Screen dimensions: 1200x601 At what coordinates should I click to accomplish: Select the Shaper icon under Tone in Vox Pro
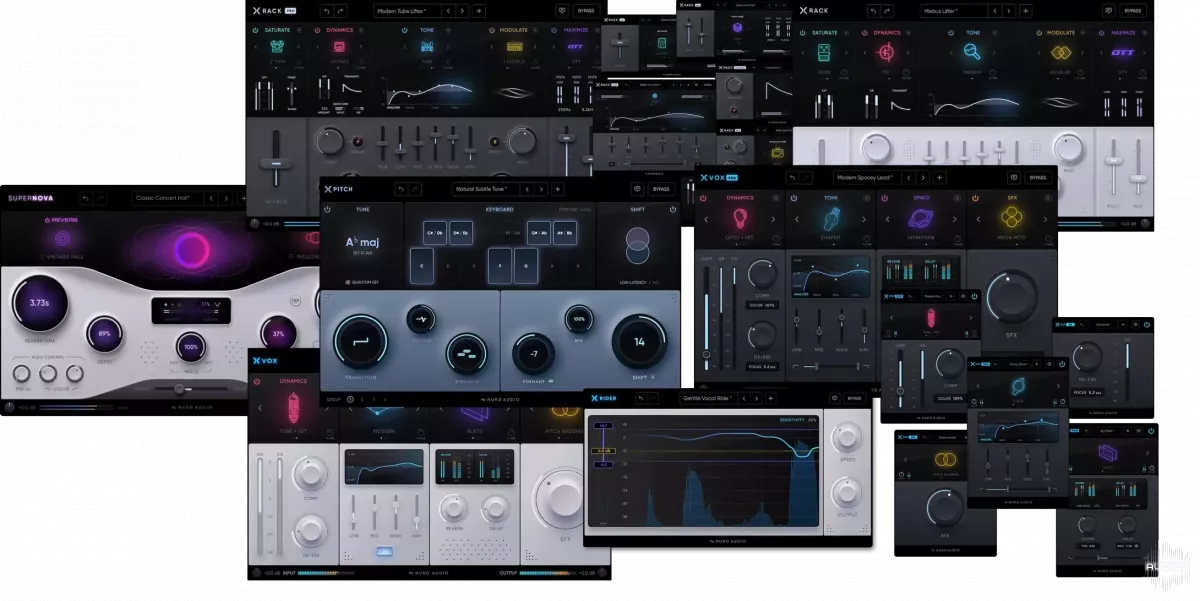pyautogui.click(x=832, y=217)
